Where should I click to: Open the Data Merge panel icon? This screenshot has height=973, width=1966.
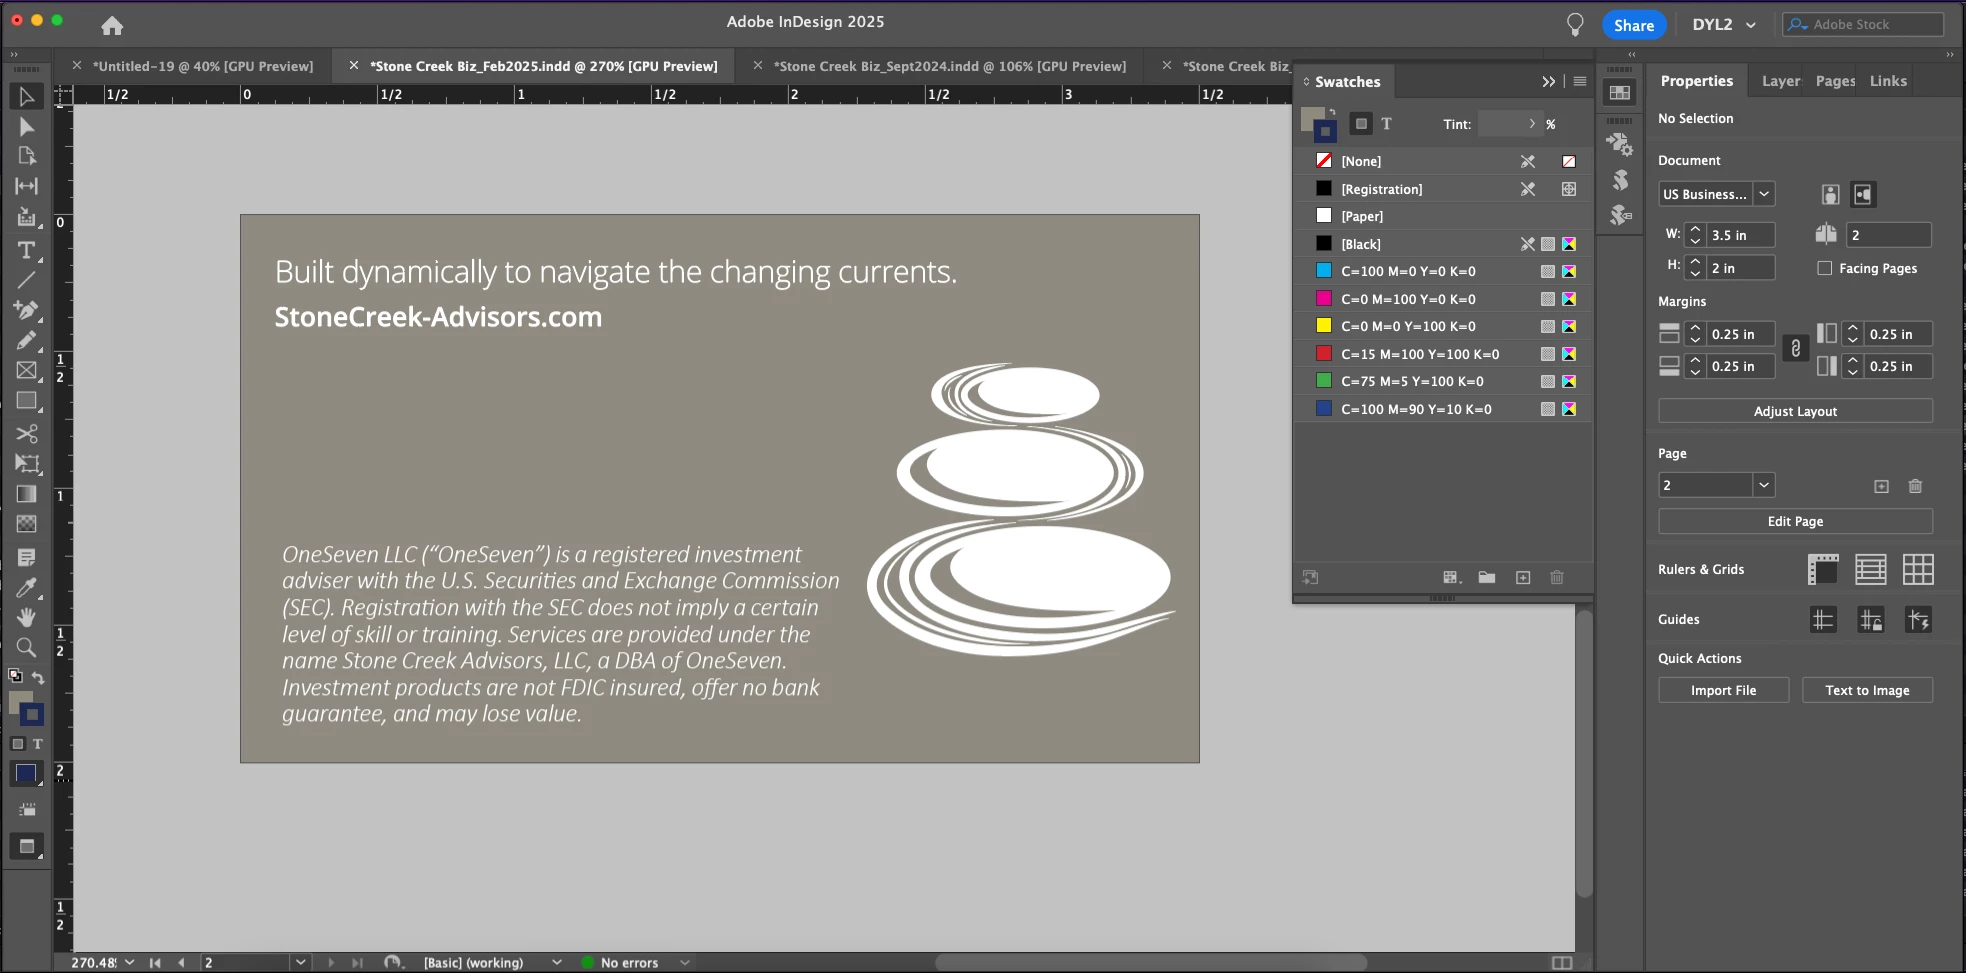coord(1620,145)
